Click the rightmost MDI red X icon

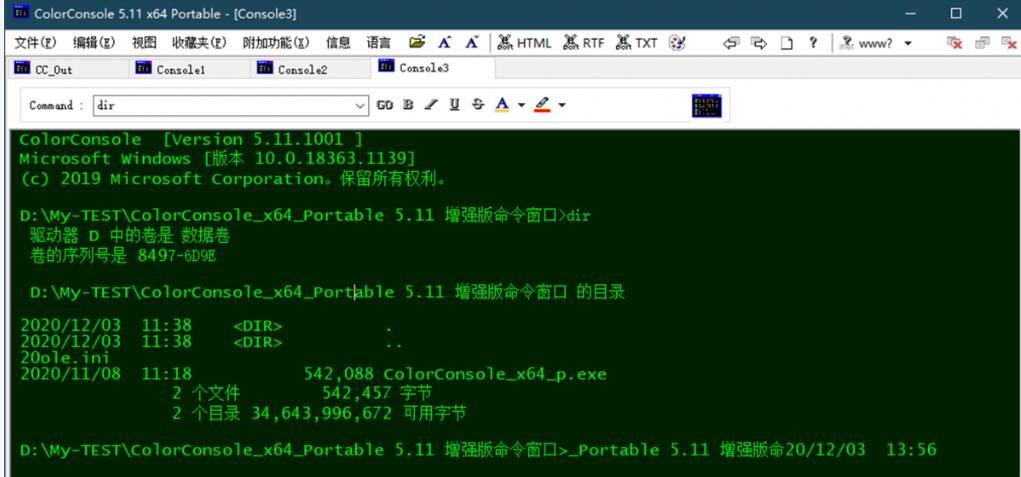click(x=1009, y=44)
